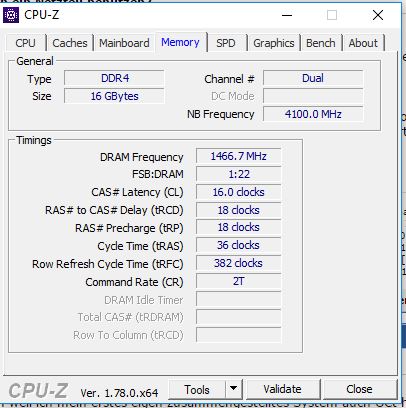Image resolution: width=406 pixels, height=408 pixels.
Task: Click the empty Total CAS# (tRDRAM) field
Action: 239,317
